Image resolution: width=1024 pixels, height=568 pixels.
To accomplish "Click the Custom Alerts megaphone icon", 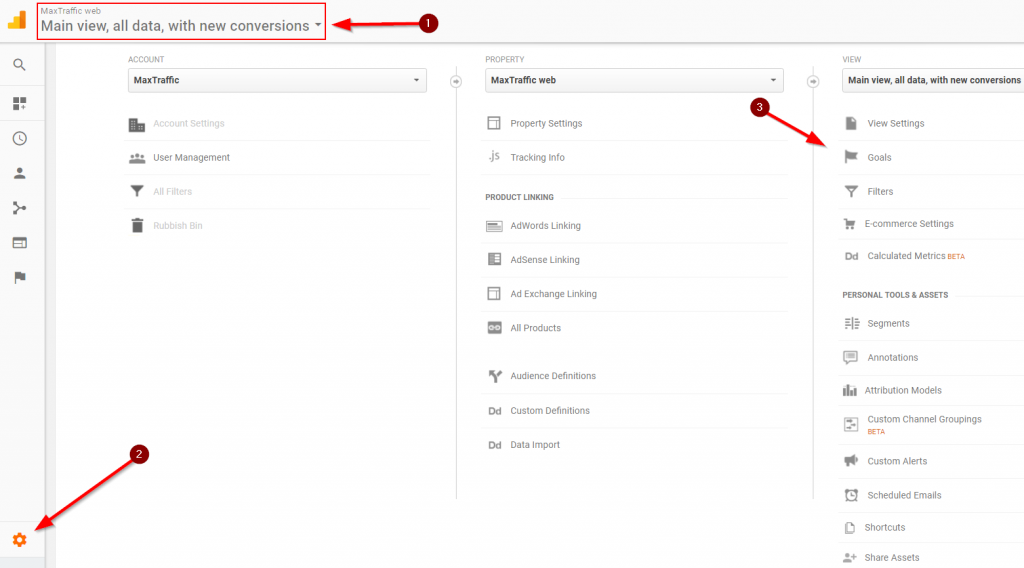I will [851, 460].
